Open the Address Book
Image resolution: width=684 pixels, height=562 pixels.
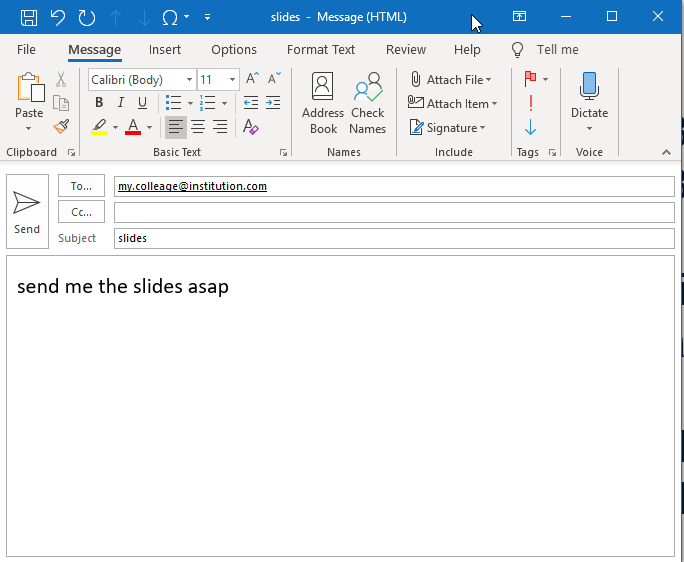coord(323,103)
